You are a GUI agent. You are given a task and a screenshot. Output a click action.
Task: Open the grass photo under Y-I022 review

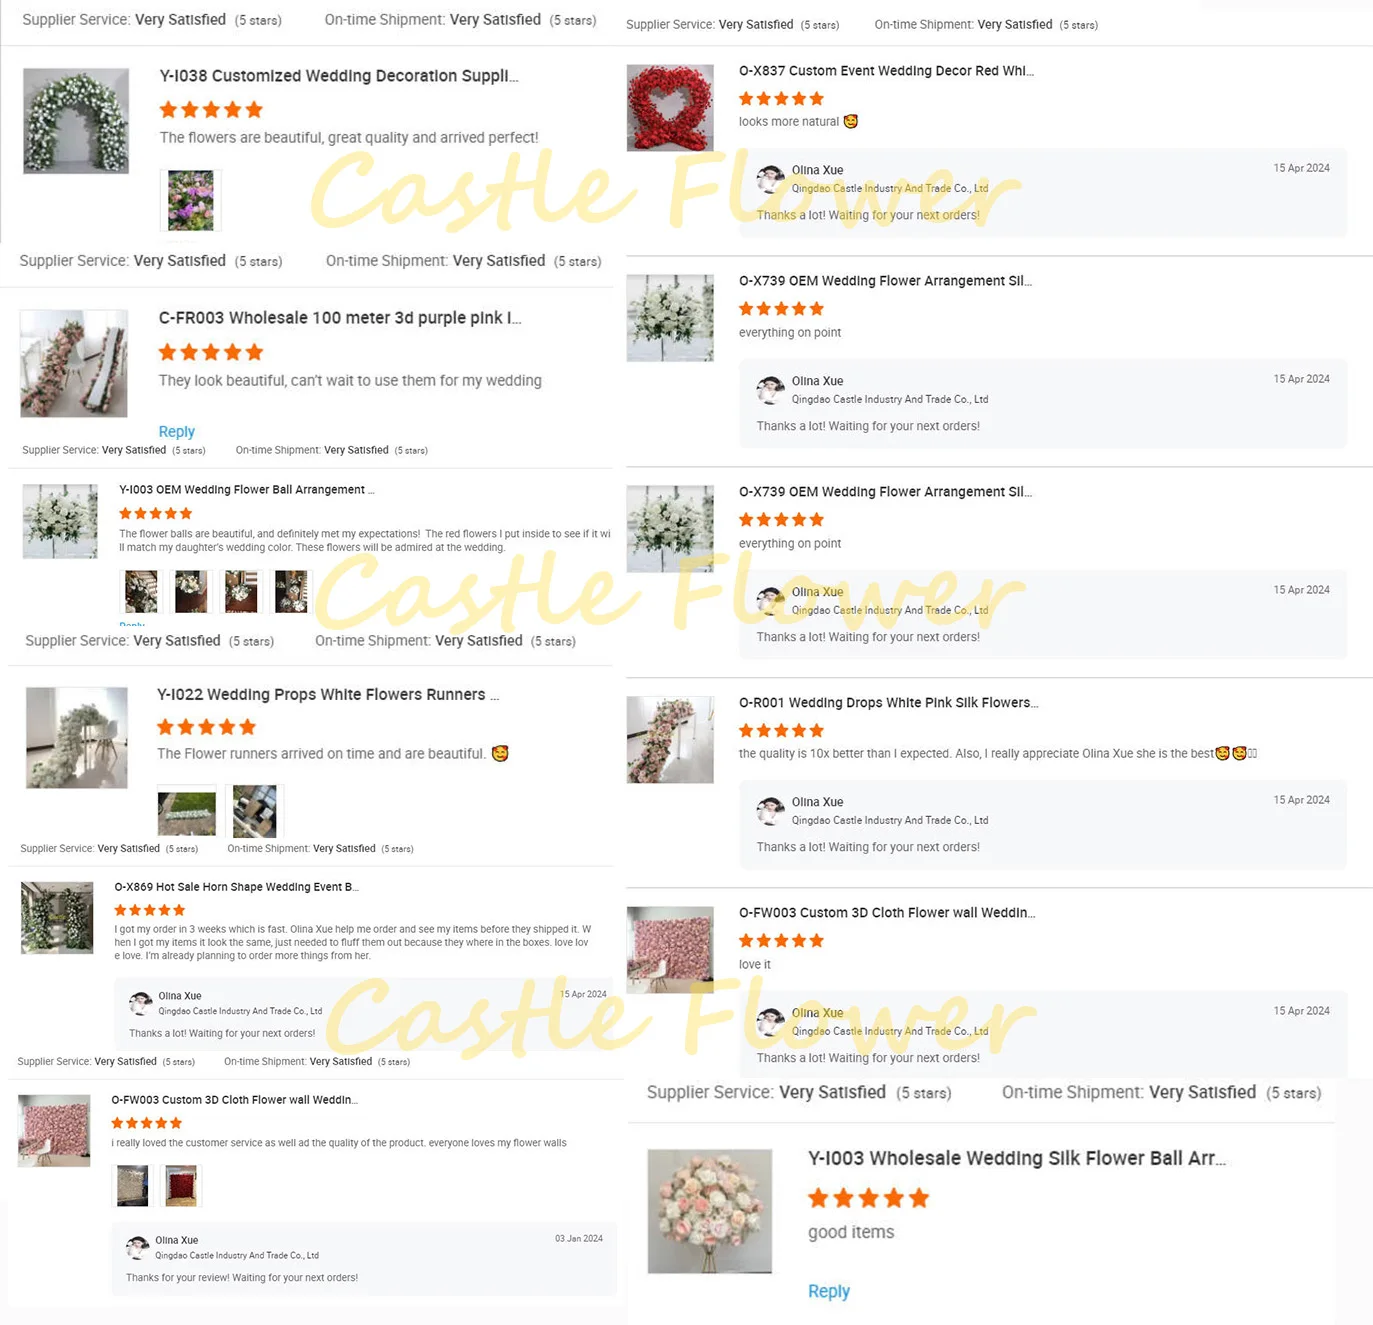pyautogui.click(x=187, y=814)
